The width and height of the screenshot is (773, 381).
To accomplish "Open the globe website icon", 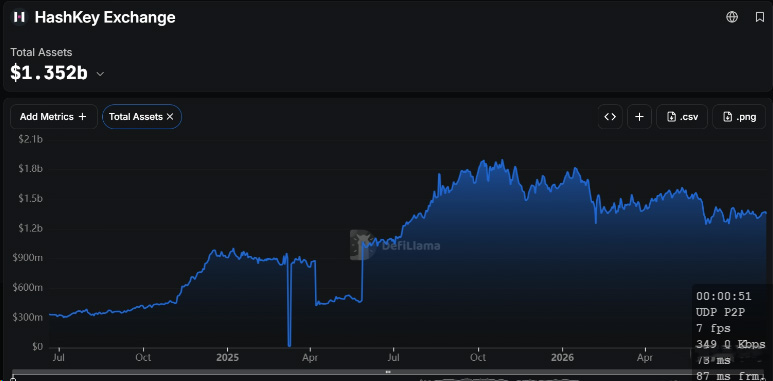I will pyautogui.click(x=732, y=17).
